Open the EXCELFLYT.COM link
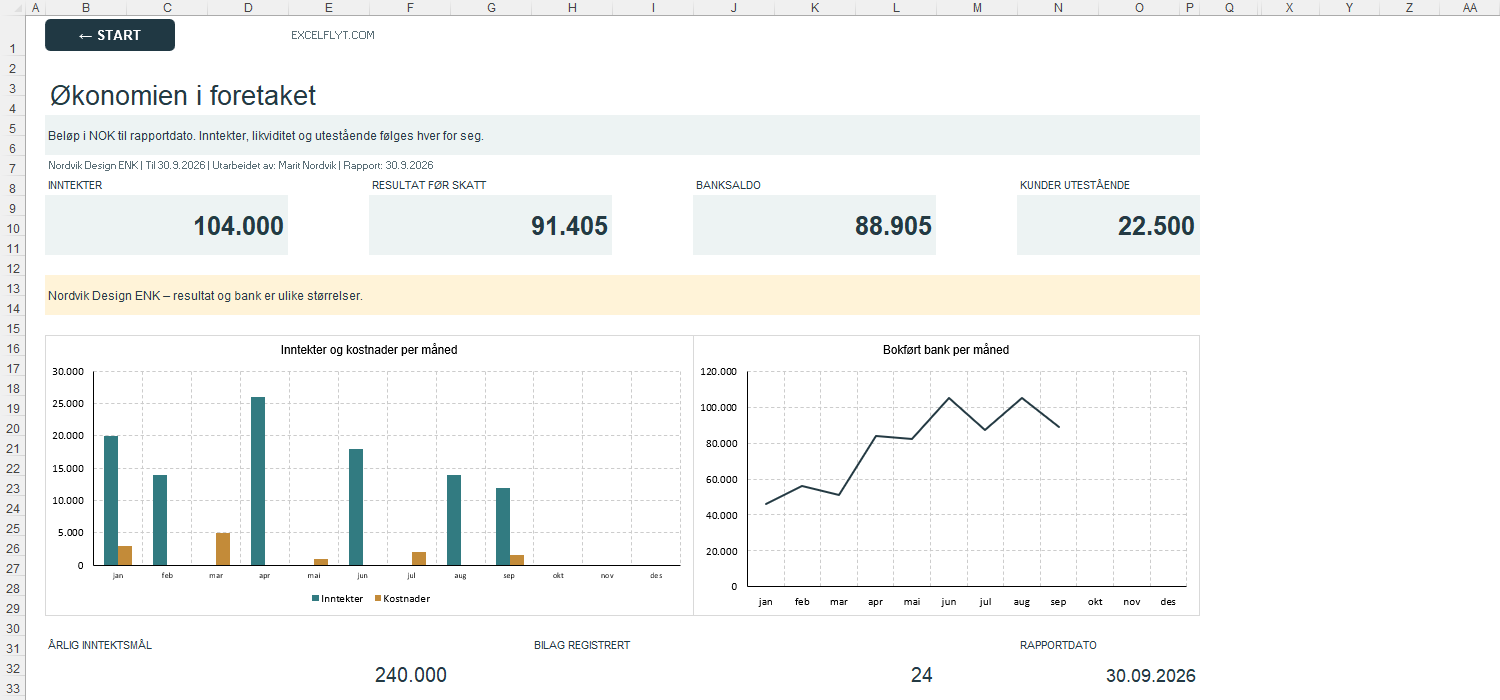The image size is (1500, 700). click(333, 35)
